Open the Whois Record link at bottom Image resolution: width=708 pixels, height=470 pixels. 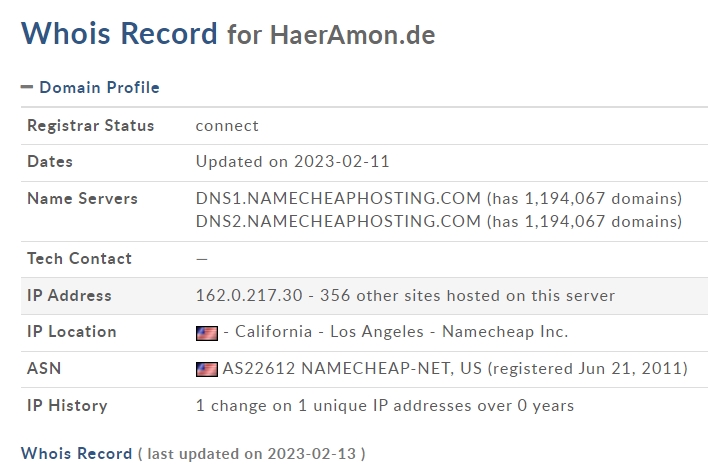pyautogui.click(x=76, y=453)
